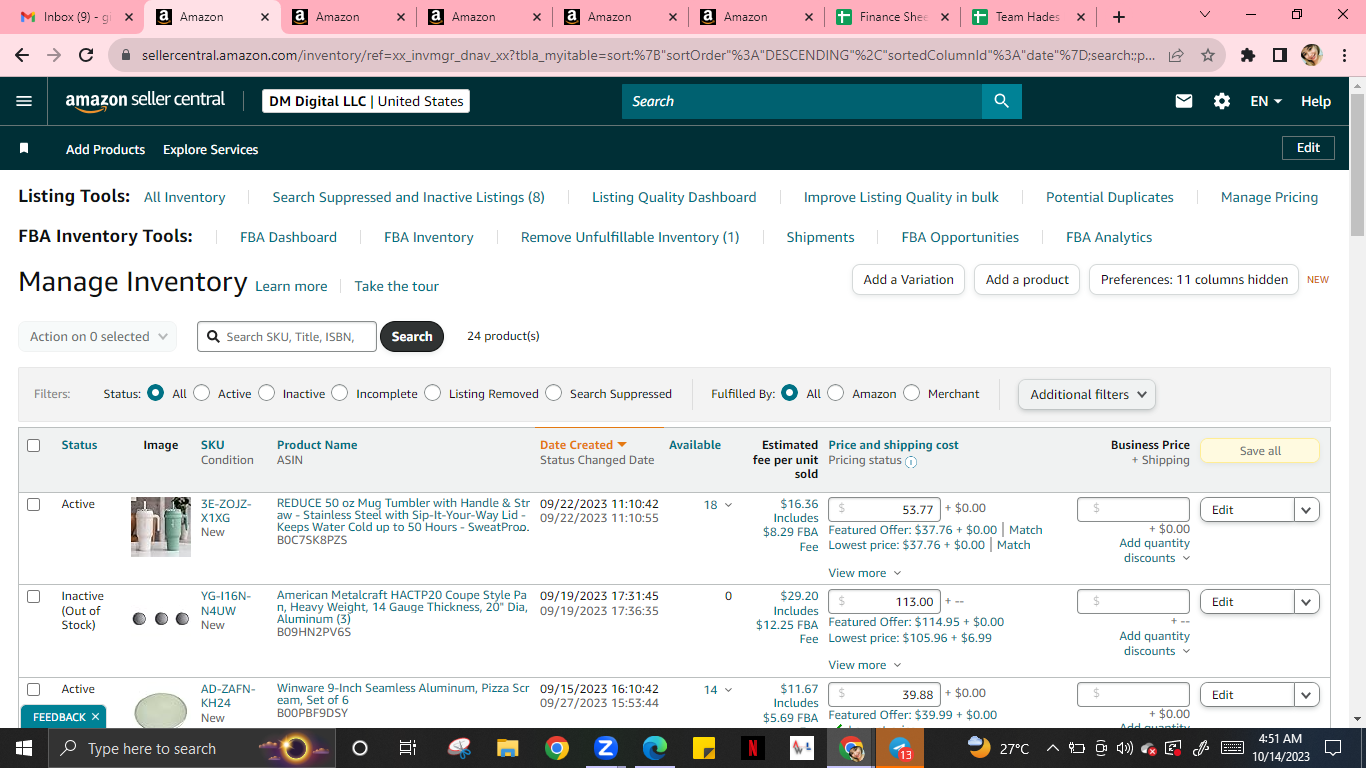The height and width of the screenshot is (768, 1366).
Task: Expand View more under the Mug Tumbler pricing
Action: 865,573
